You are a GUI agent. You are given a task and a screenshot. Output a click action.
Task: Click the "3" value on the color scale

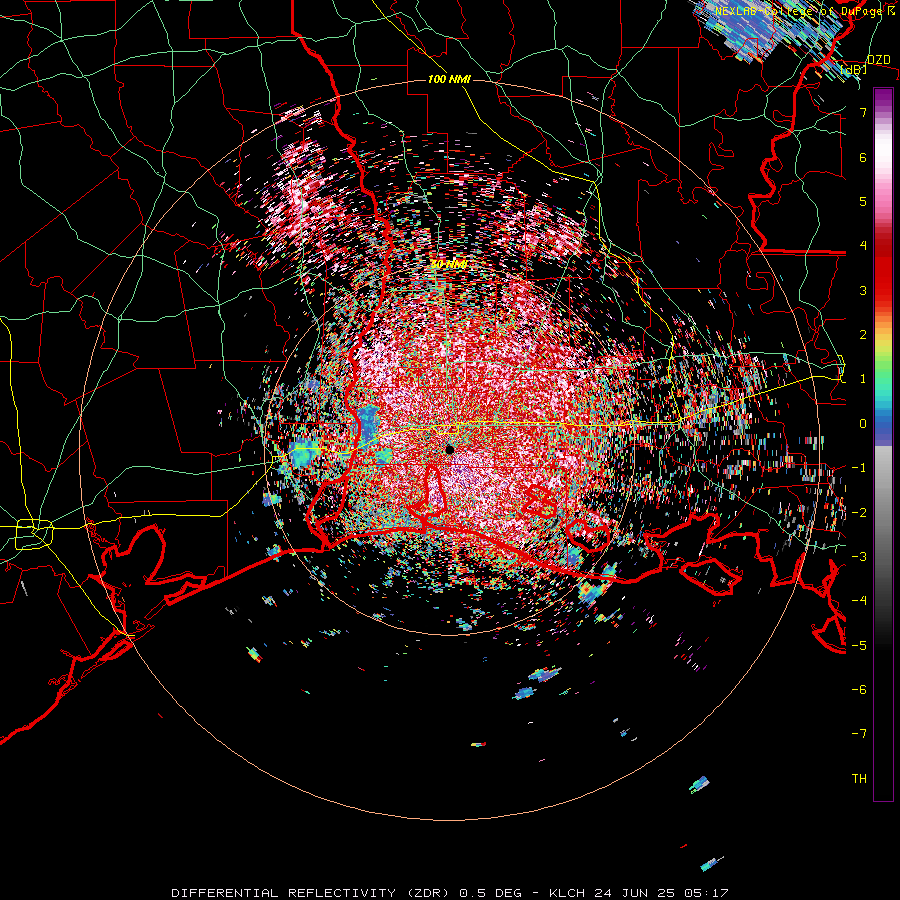(x=863, y=290)
